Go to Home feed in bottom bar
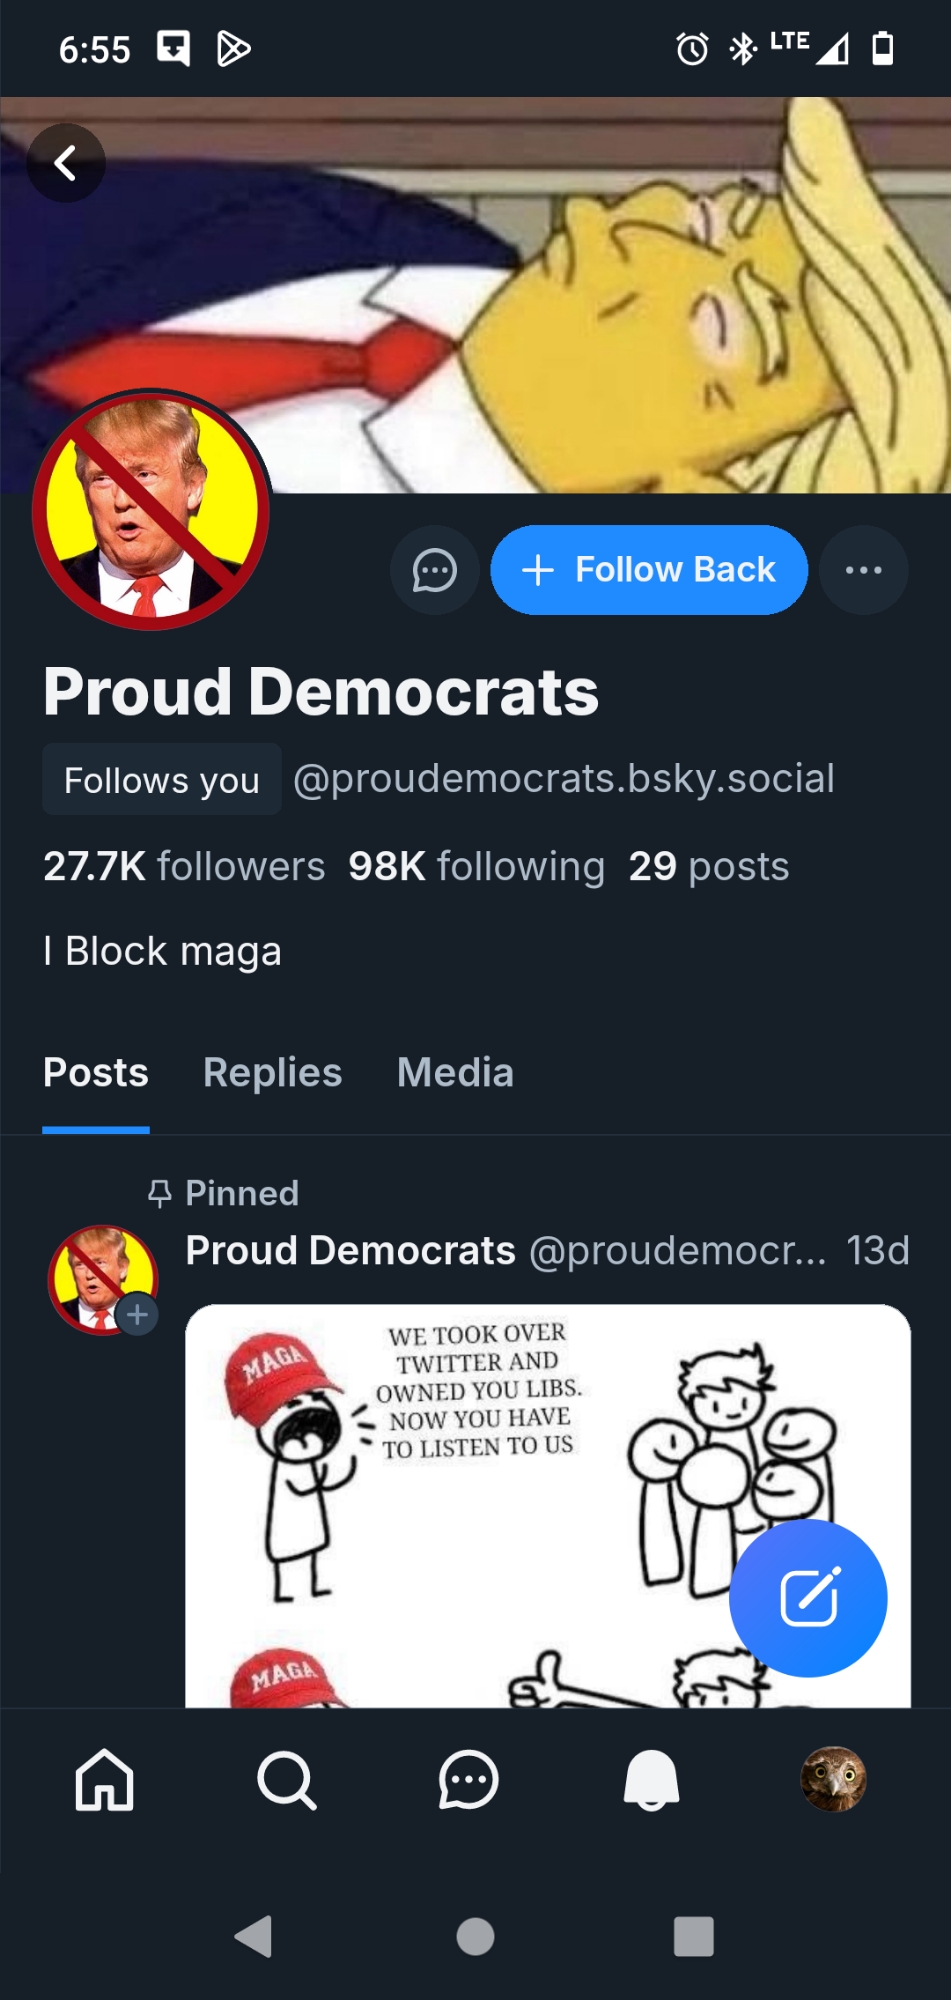 (104, 1781)
